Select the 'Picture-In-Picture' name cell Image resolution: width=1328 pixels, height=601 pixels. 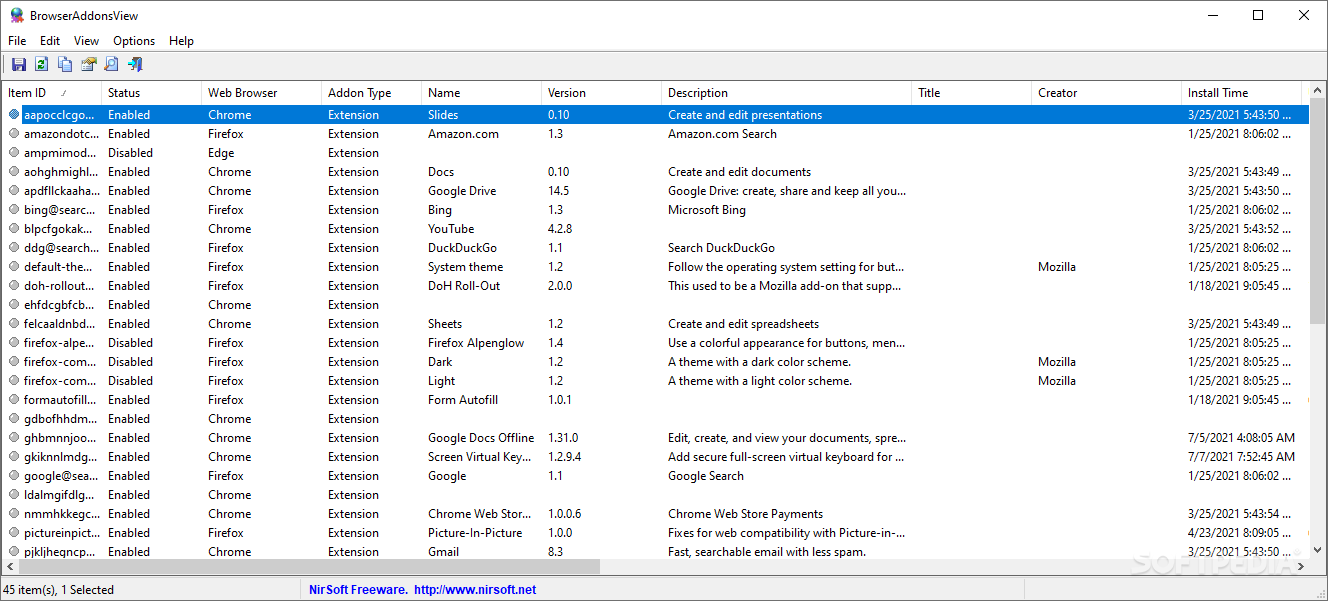click(x=475, y=533)
